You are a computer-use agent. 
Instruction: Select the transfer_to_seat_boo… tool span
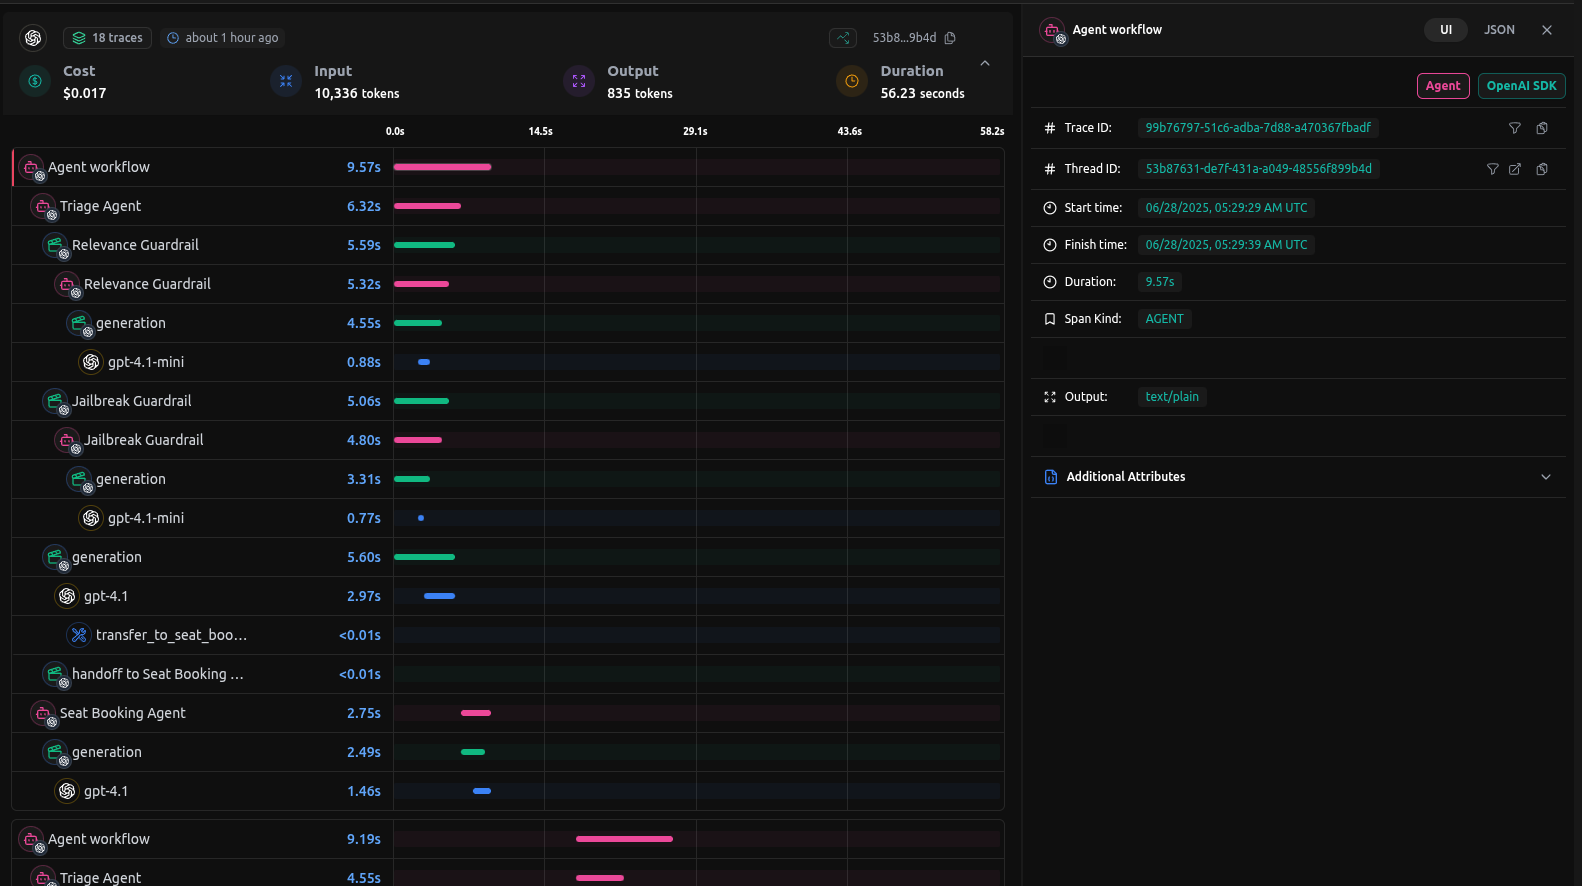(171, 635)
